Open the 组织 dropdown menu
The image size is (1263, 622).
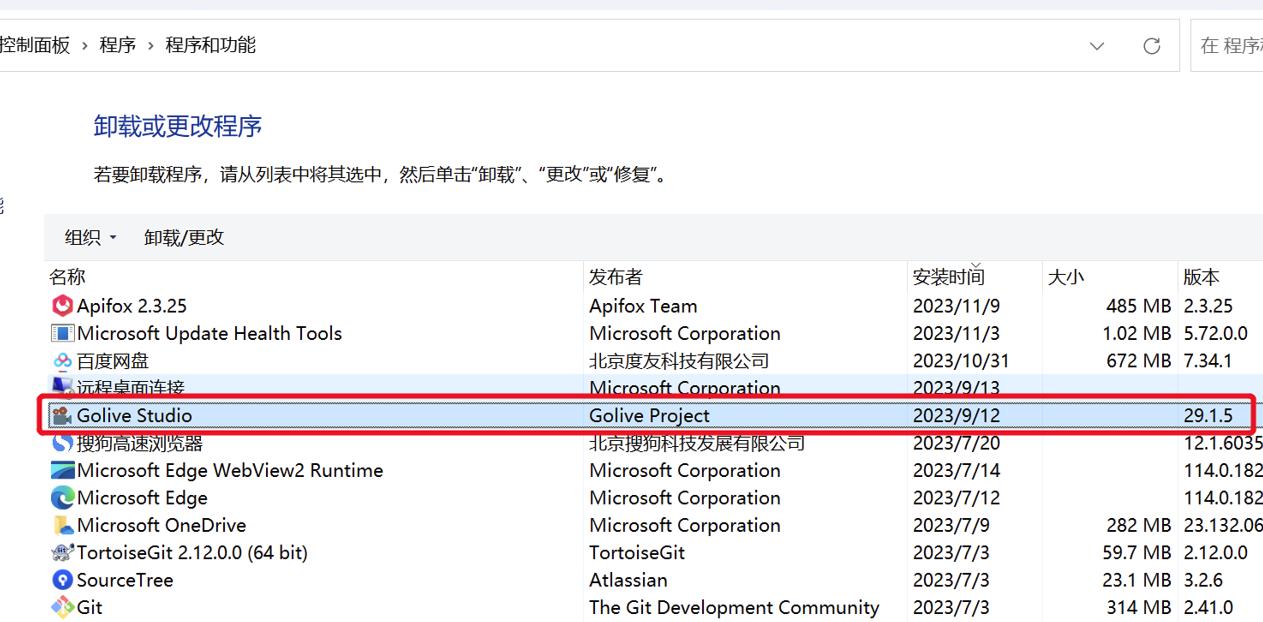(91, 238)
